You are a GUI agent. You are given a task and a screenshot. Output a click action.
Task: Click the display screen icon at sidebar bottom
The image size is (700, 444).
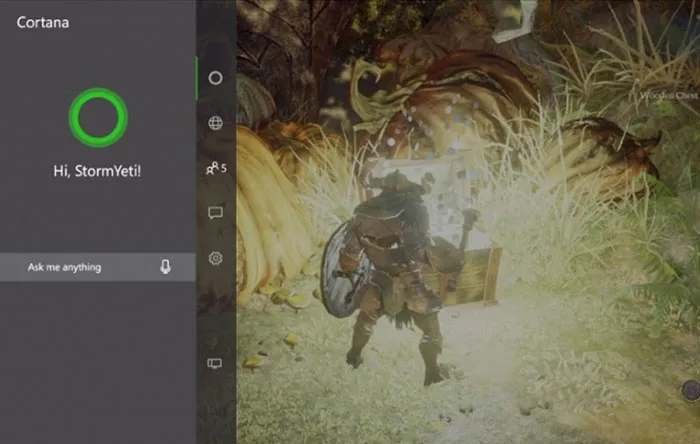point(215,363)
